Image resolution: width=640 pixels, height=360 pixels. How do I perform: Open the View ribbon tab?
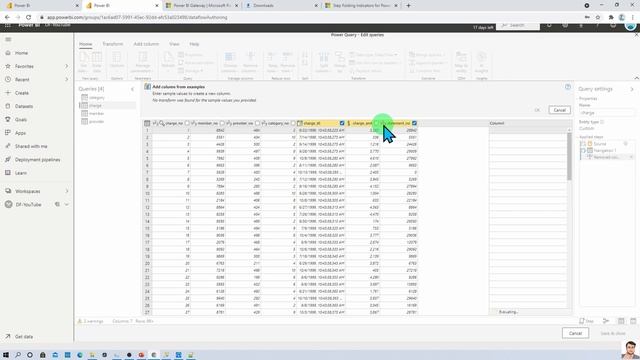[x=174, y=44]
